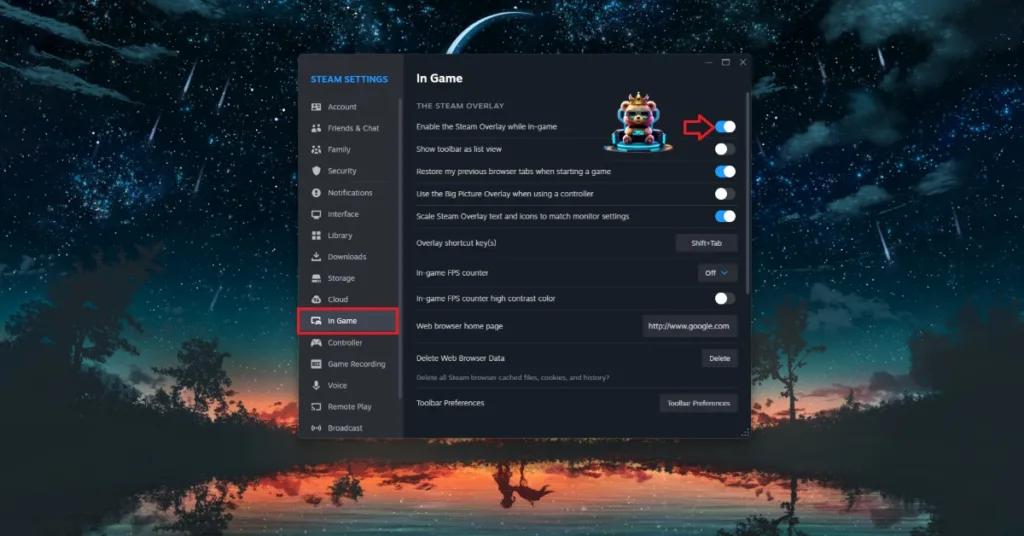Click the Shift+Tab overlay shortcut button
Image resolution: width=1024 pixels, height=536 pixels.
pos(707,243)
